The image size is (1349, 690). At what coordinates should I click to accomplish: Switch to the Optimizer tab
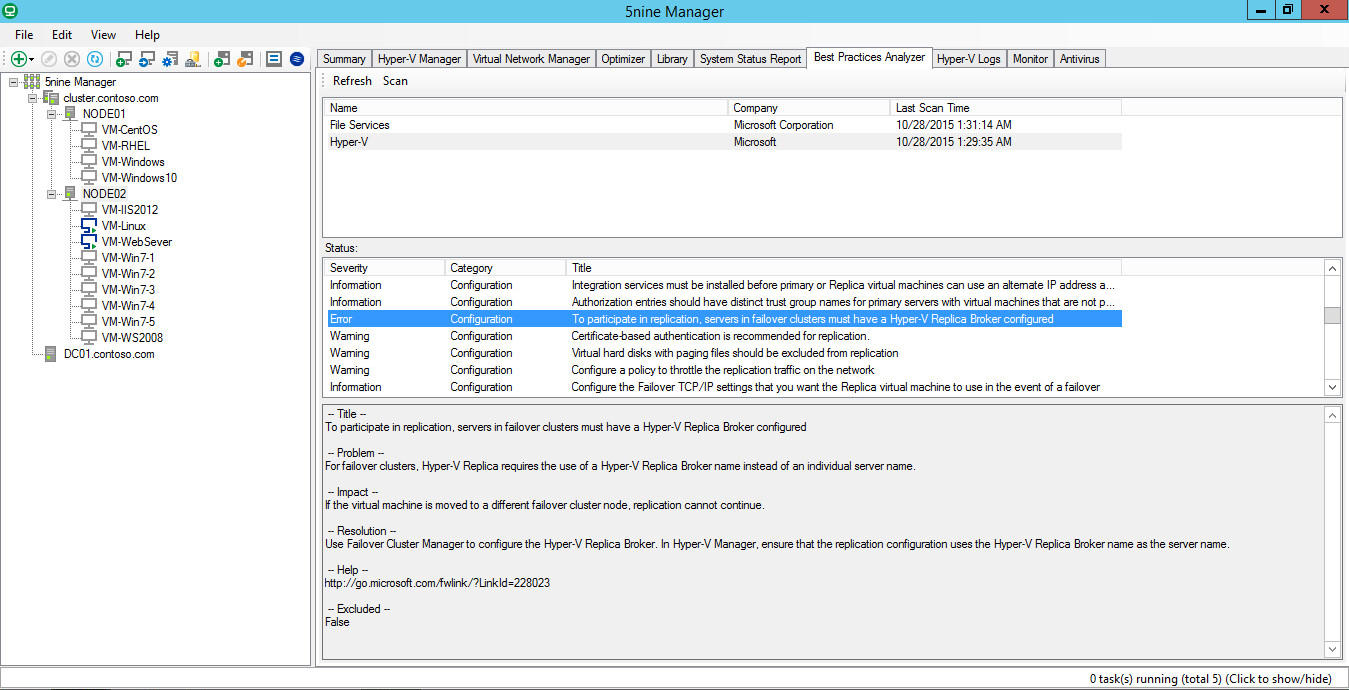[623, 59]
